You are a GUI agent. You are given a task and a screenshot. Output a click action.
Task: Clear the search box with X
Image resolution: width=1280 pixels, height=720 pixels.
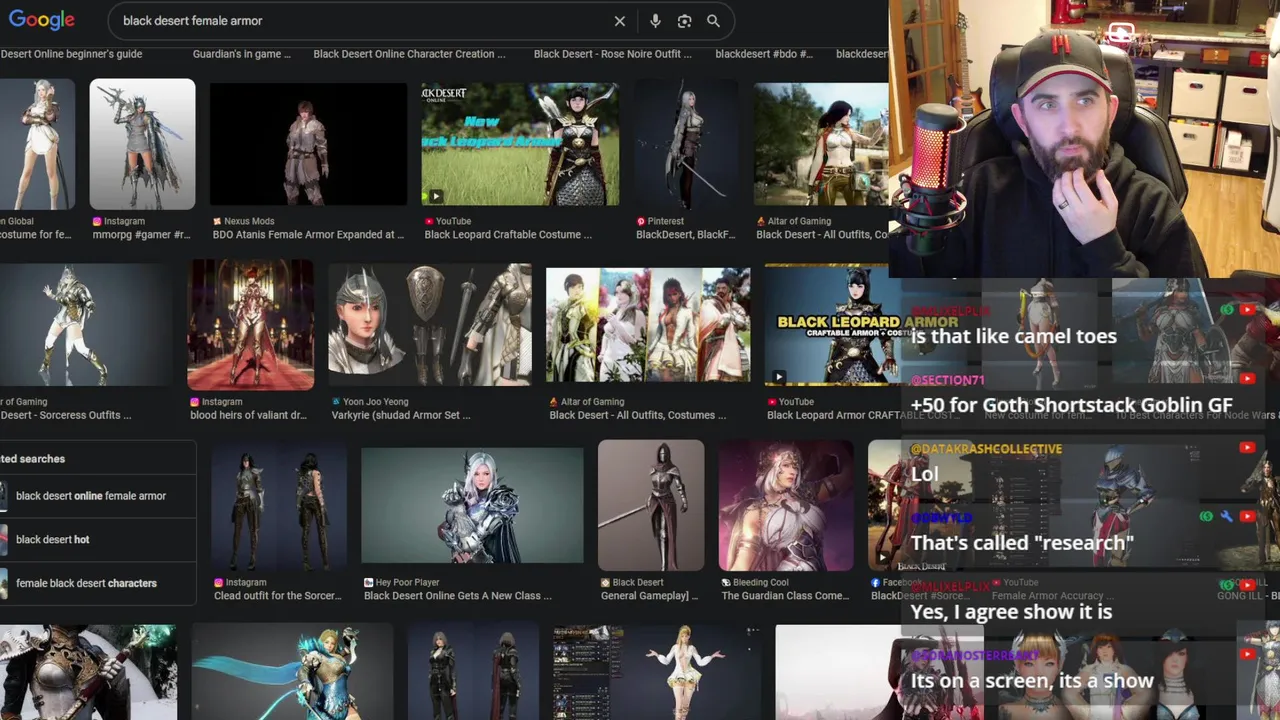pyautogui.click(x=620, y=21)
